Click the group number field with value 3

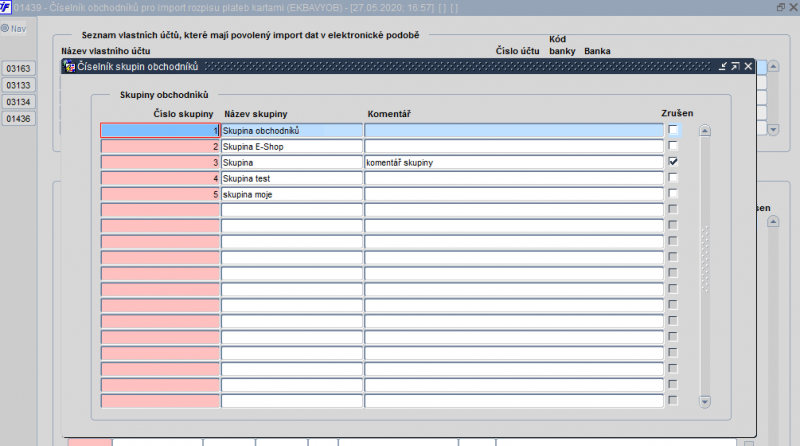point(160,162)
